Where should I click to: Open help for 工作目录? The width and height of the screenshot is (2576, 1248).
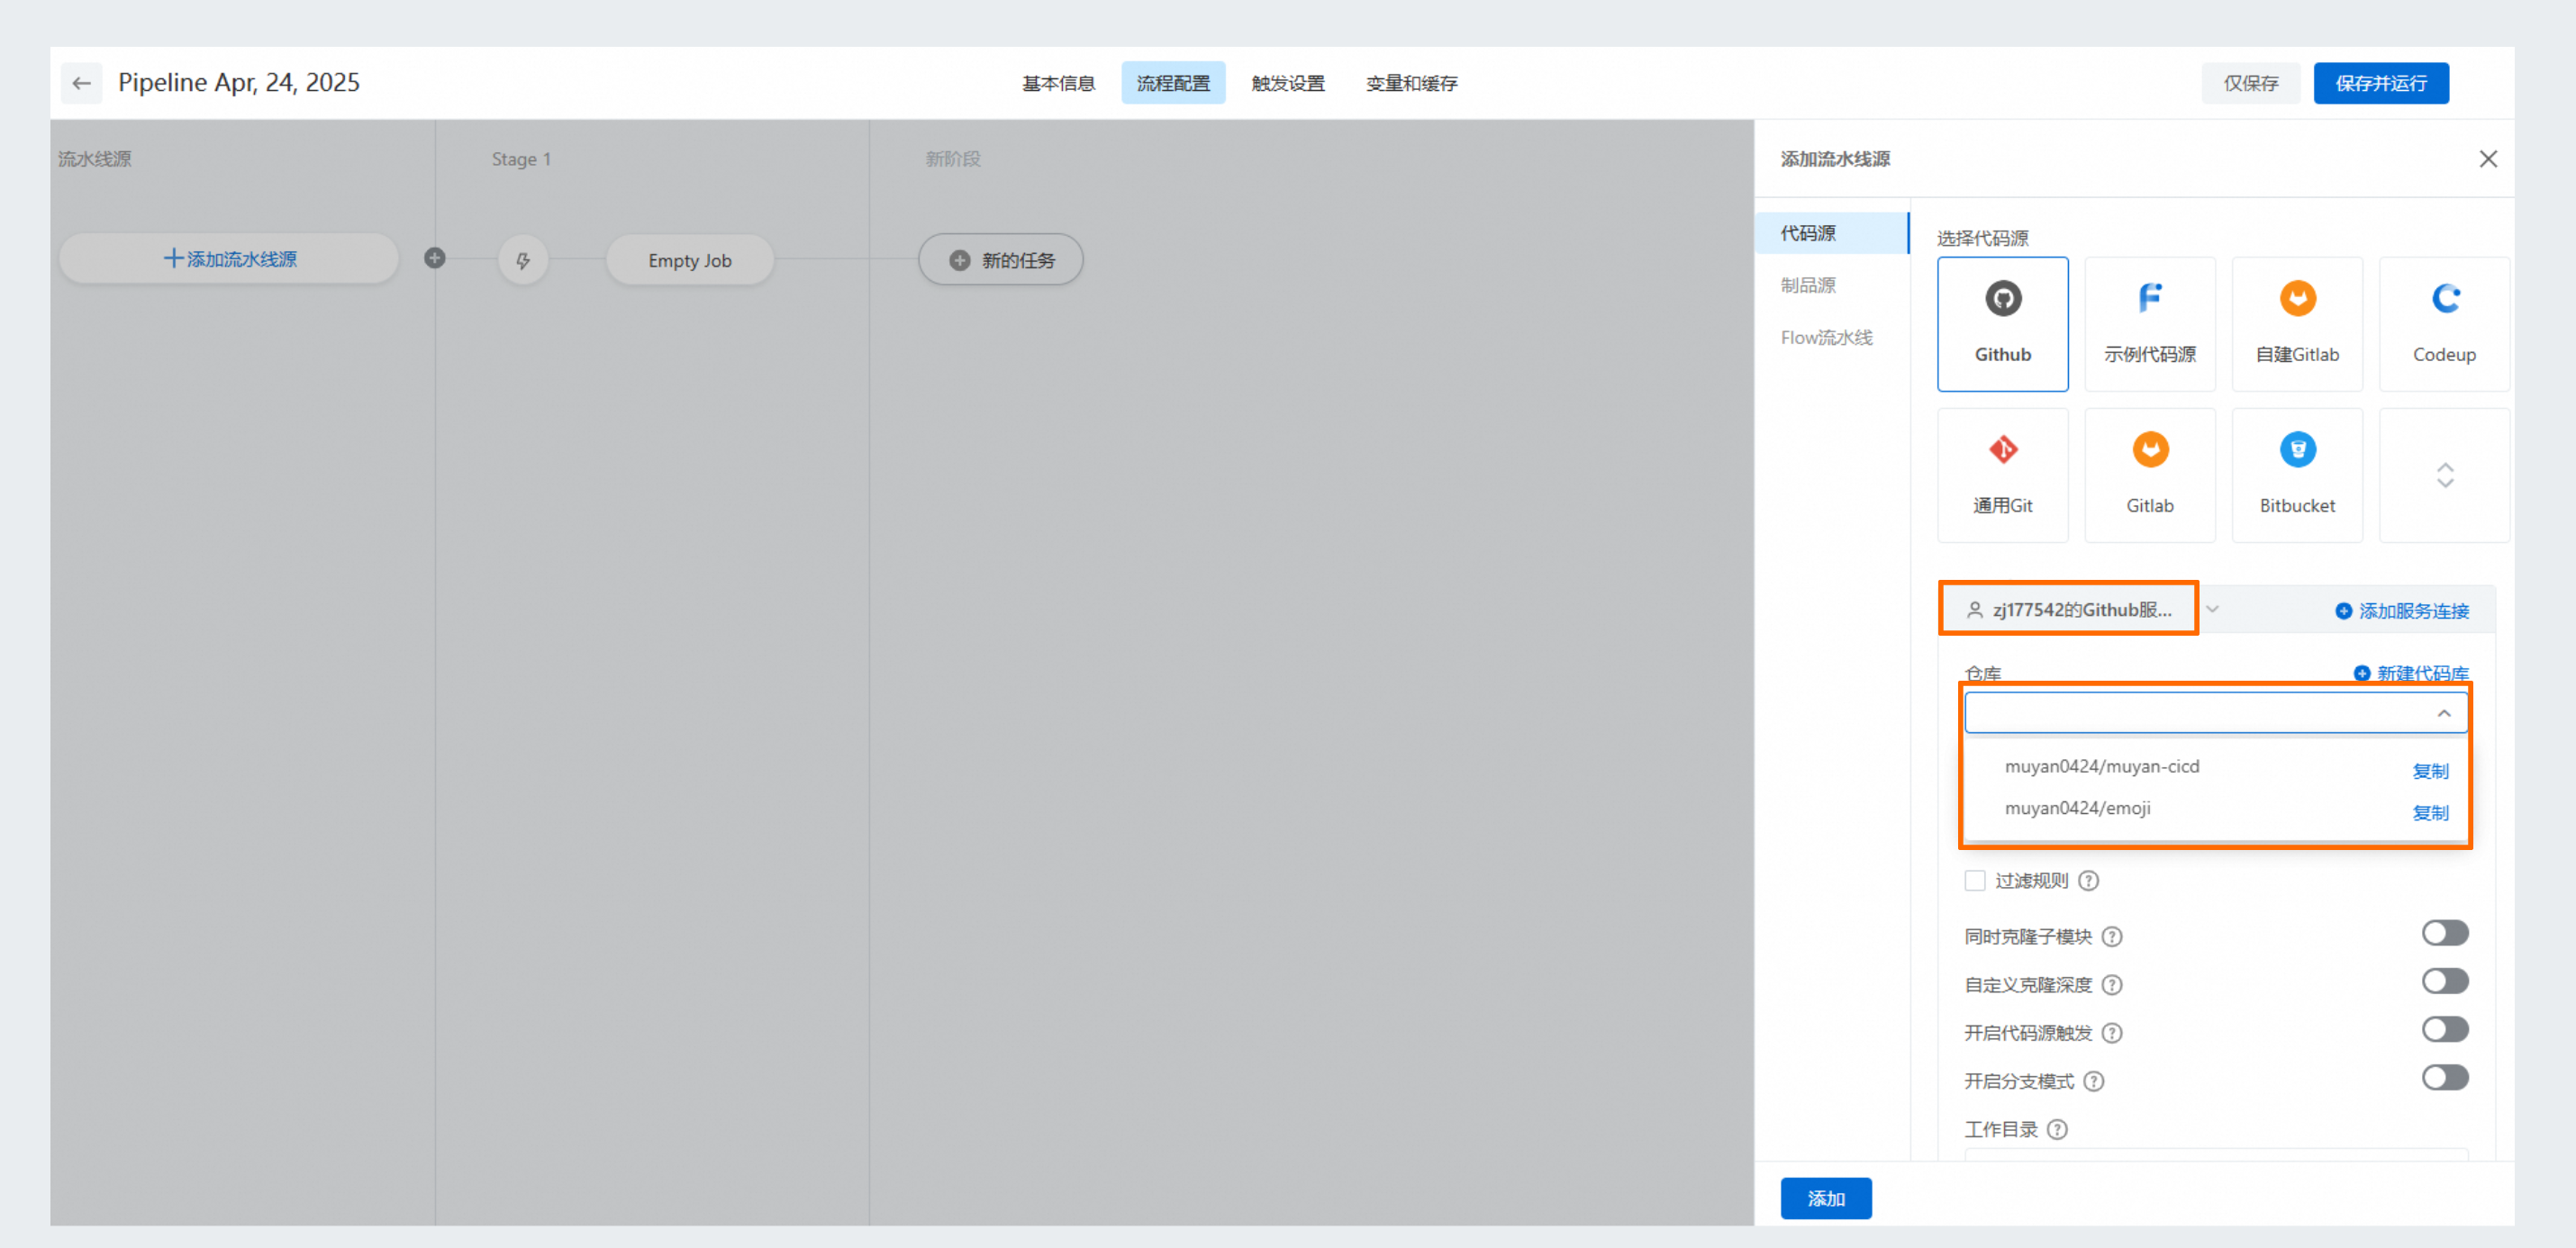pos(2056,1129)
